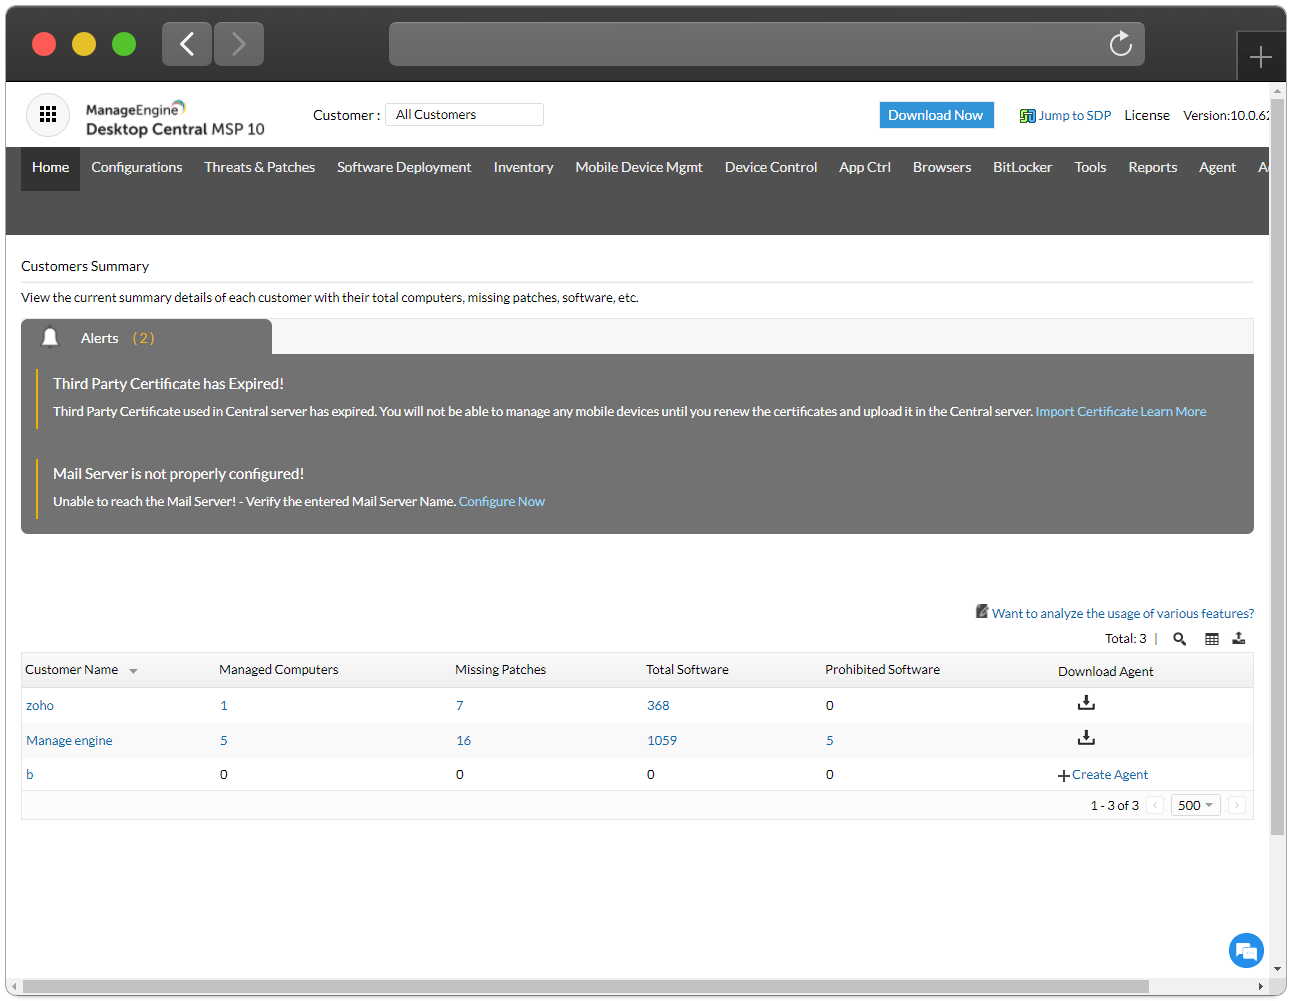Download the agent for Manage engine
The image size is (1292, 1001).
tap(1086, 738)
